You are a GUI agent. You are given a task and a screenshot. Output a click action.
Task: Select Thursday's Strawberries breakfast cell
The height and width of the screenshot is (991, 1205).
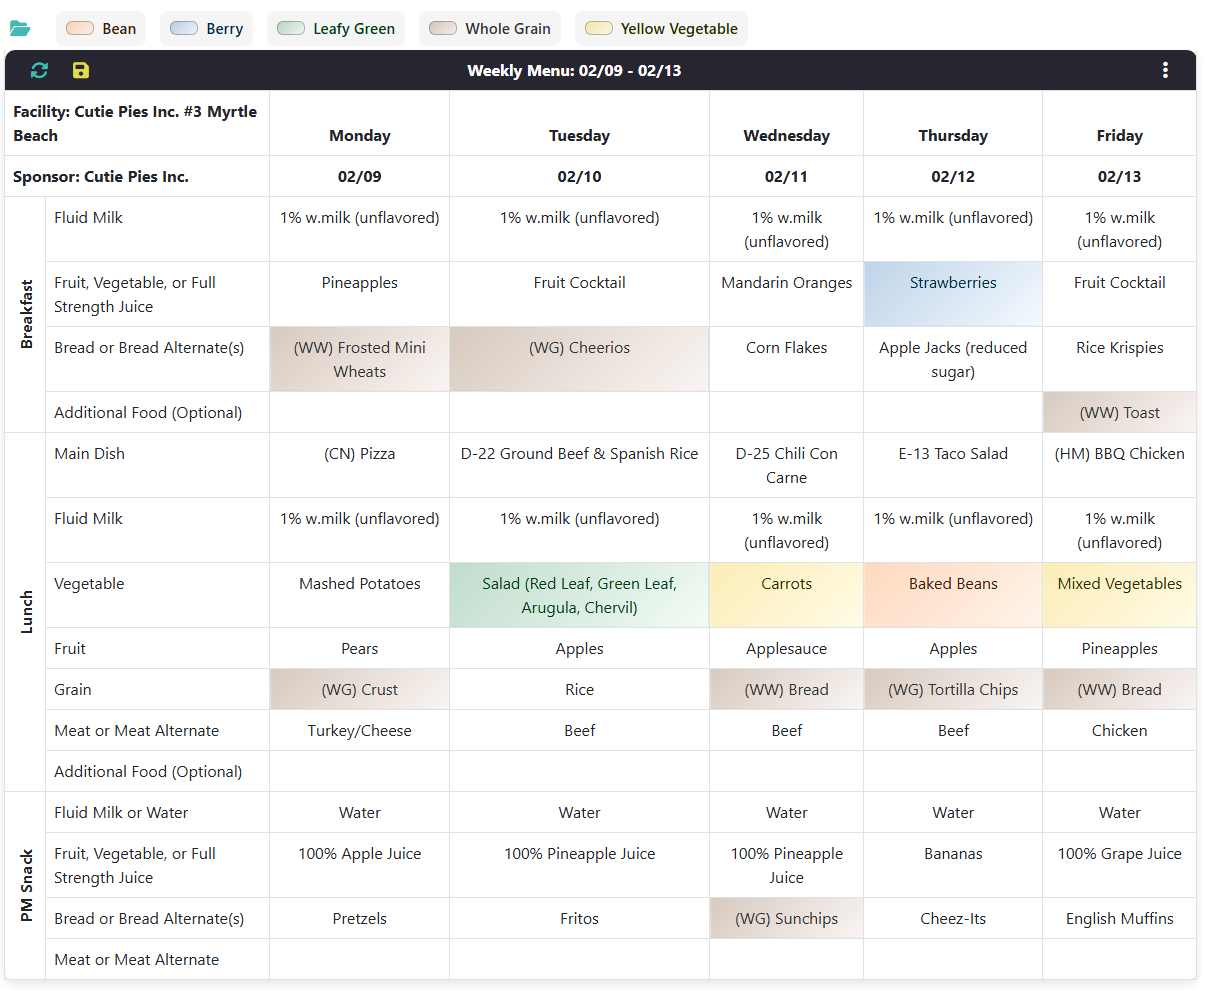pyautogui.click(x=952, y=283)
